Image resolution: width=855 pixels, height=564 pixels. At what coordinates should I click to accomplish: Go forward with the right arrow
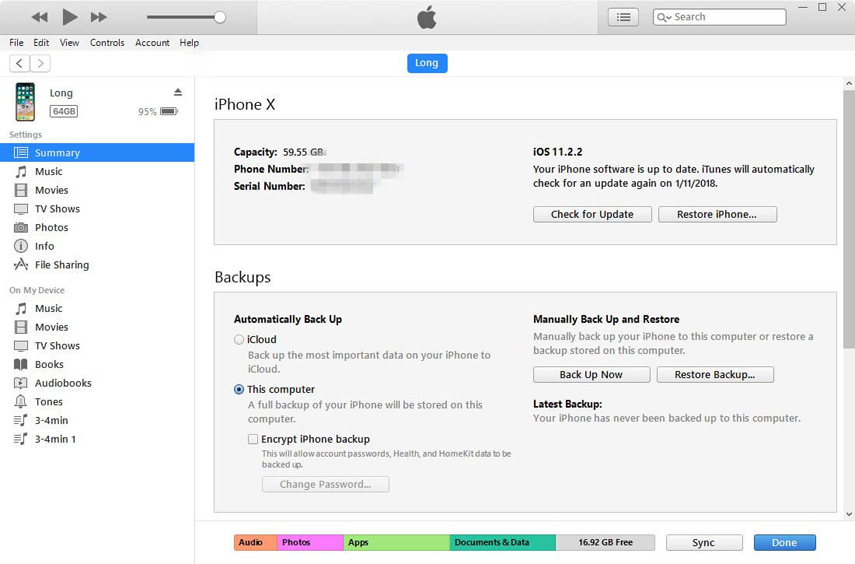tap(40, 63)
